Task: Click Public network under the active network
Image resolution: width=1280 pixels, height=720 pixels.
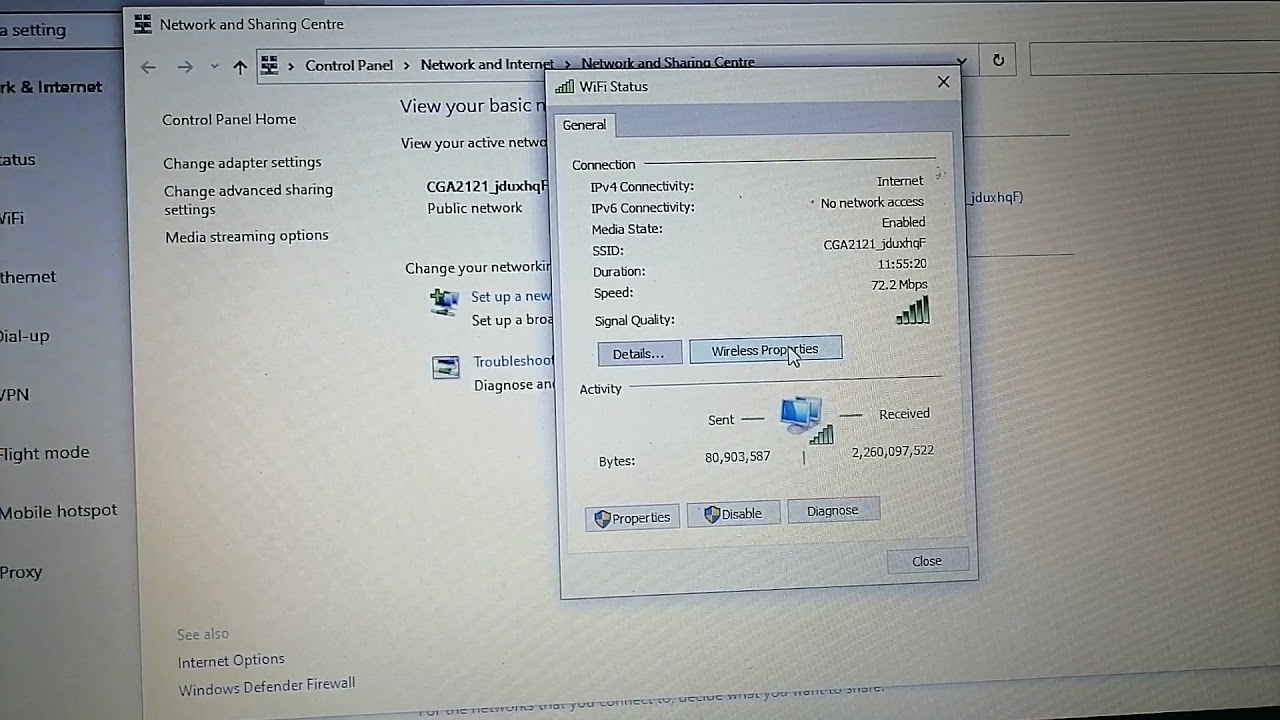Action: click(x=475, y=208)
